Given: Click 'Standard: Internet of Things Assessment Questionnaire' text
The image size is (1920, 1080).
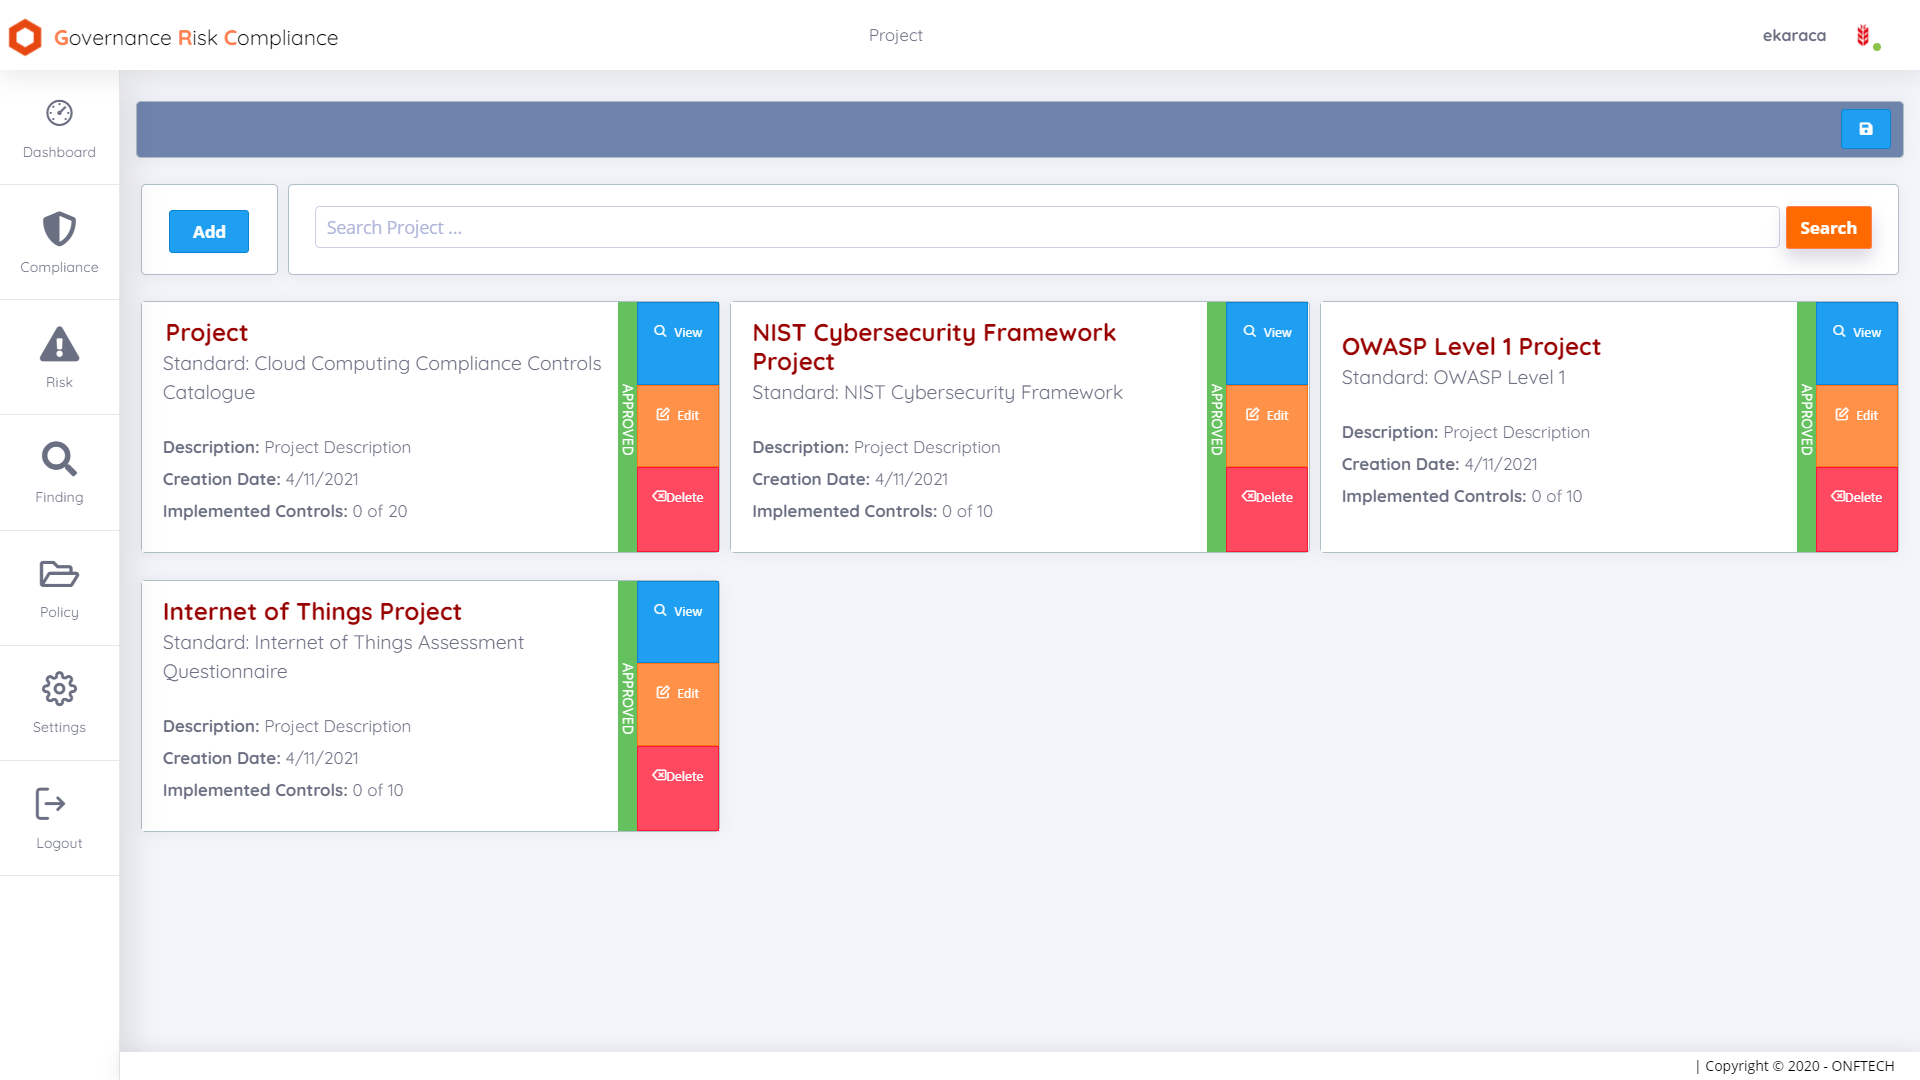Looking at the screenshot, I should [x=343, y=657].
